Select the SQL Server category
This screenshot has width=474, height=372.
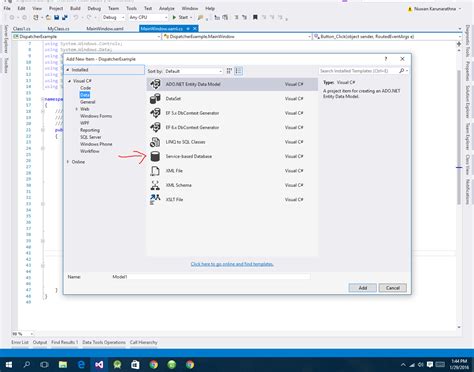coord(90,137)
